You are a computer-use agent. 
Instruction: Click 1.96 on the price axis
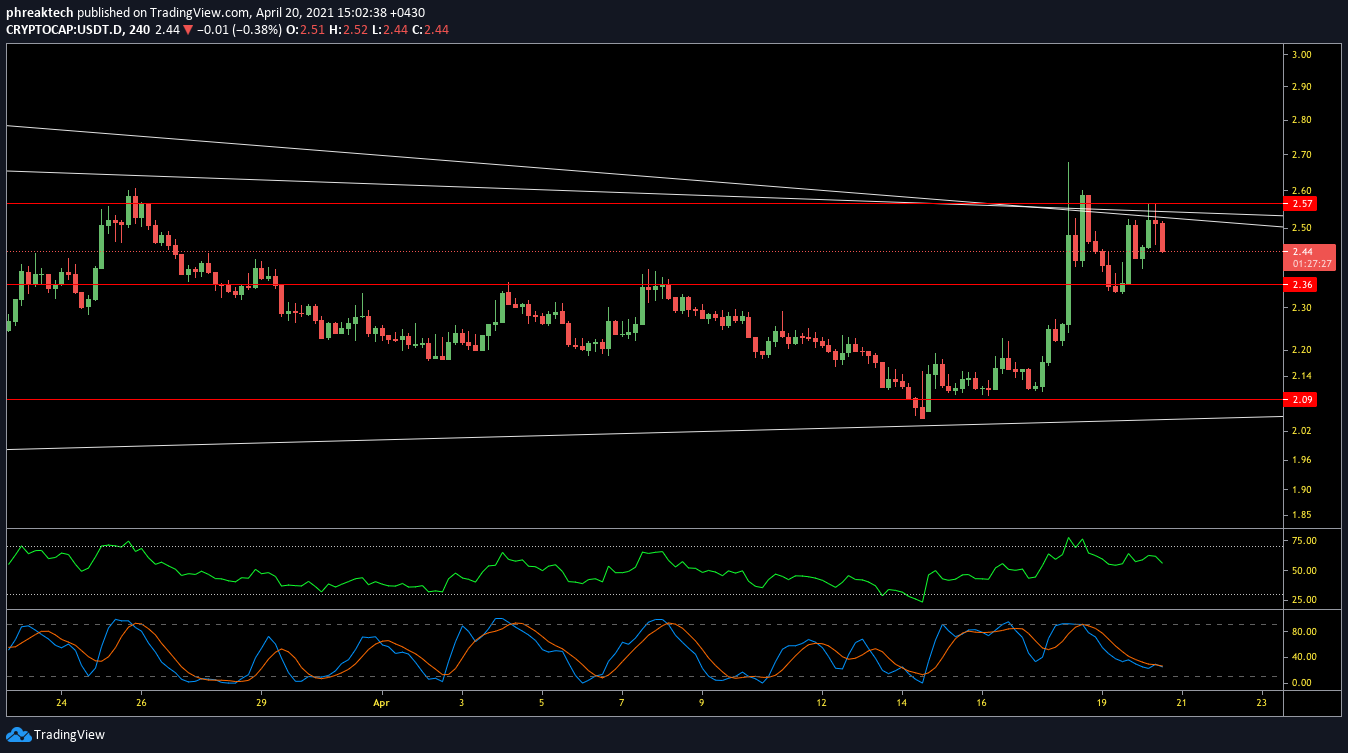coord(1302,460)
